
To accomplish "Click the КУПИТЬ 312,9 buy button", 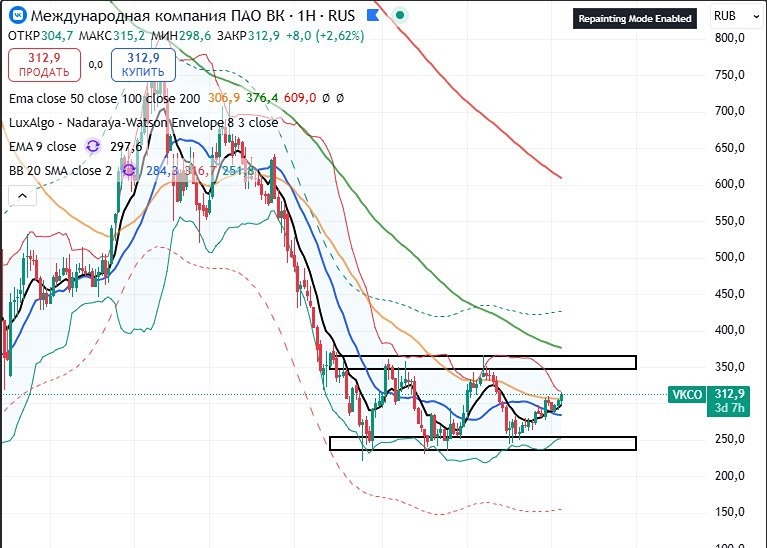I will 143,65.
